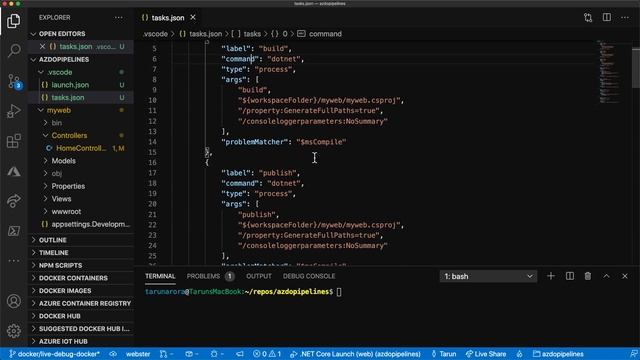This screenshot has width=640, height=360.
Task: Open the Manage gear menu
Action: (14, 331)
